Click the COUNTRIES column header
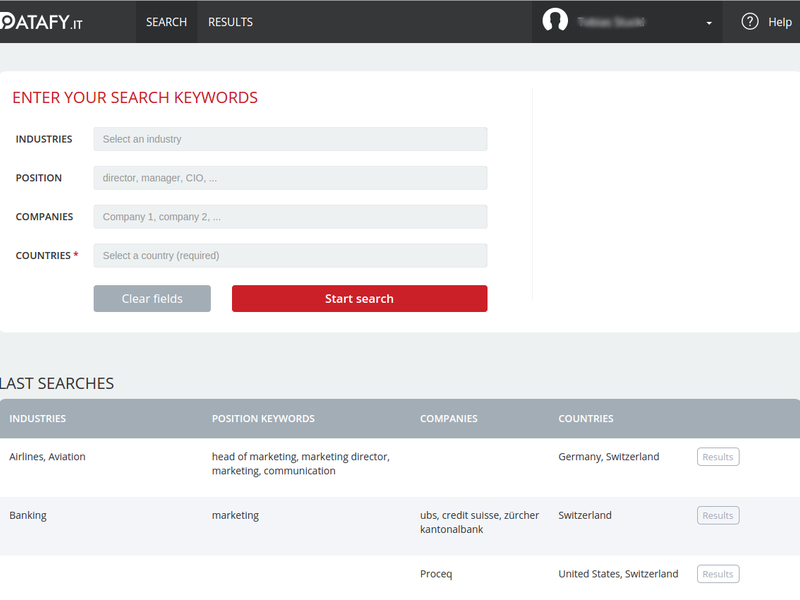The height and width of the screenshot is (600, 800). 586,418
